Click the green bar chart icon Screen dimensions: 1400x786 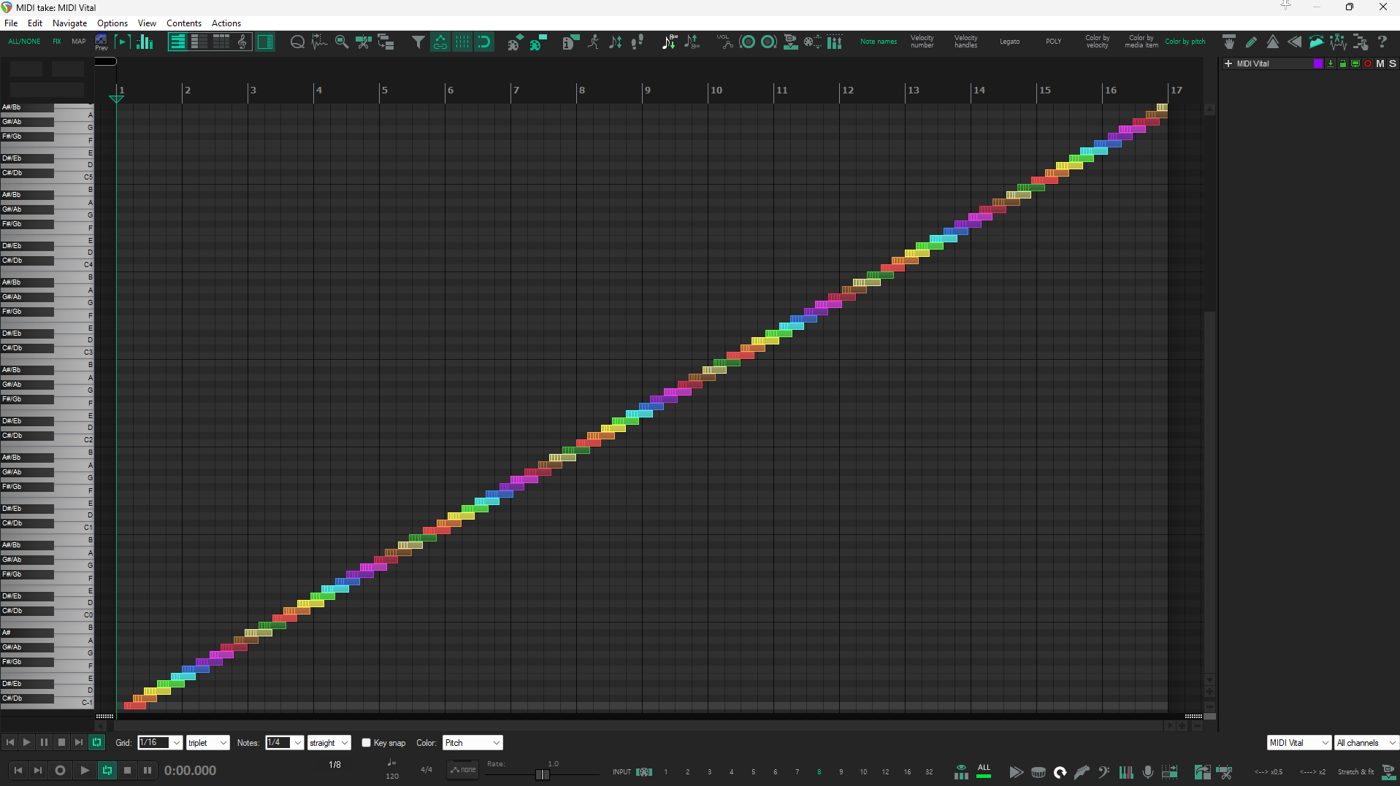[x=145, y=42]
